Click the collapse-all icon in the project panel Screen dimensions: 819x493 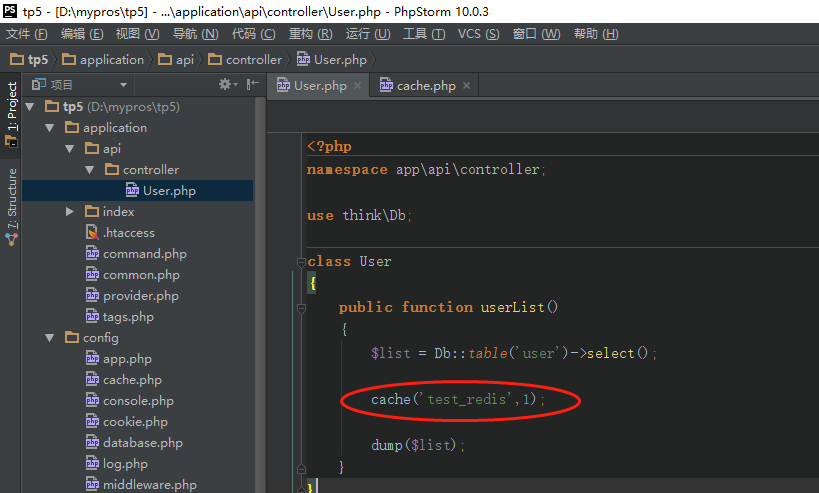[253, 84]
